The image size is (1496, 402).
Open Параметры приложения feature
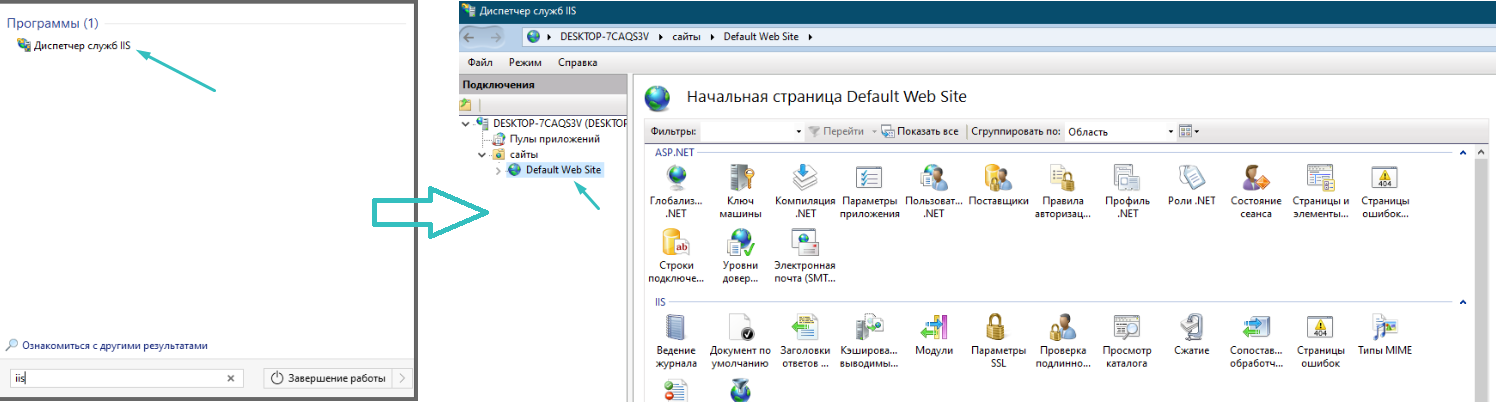click(x=869, y=192)
